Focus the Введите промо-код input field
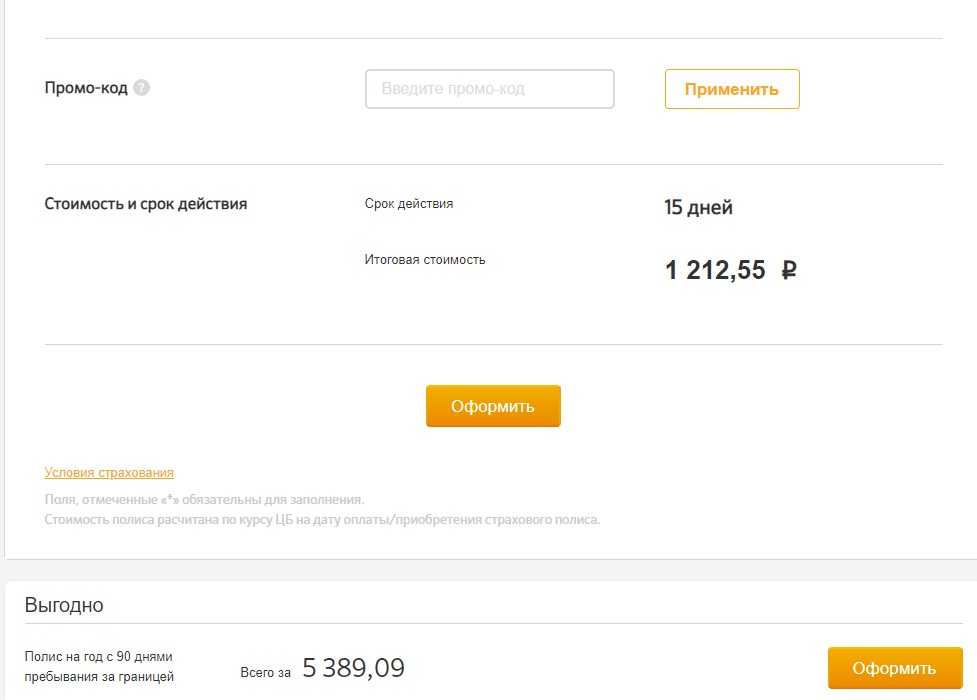The image size is (977, 700). pos(489,89)
